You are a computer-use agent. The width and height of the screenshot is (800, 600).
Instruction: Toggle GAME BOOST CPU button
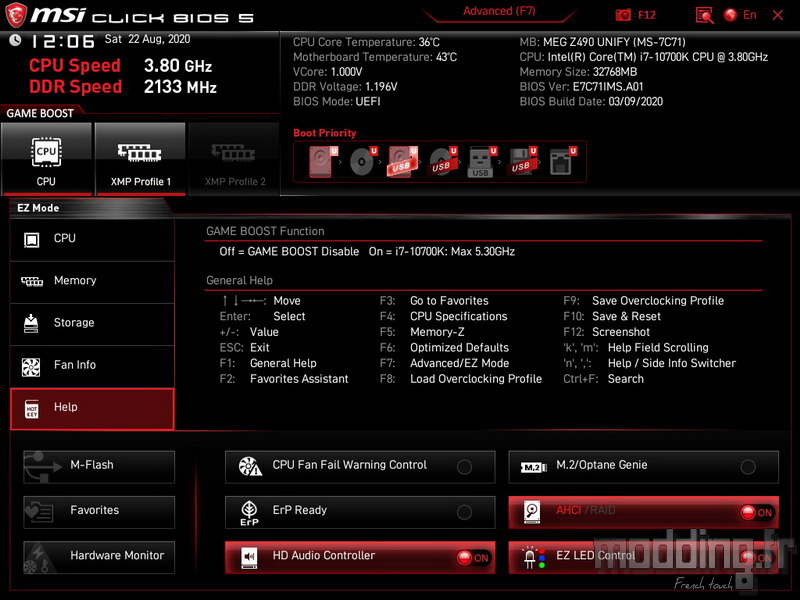(x=46, y=159)
